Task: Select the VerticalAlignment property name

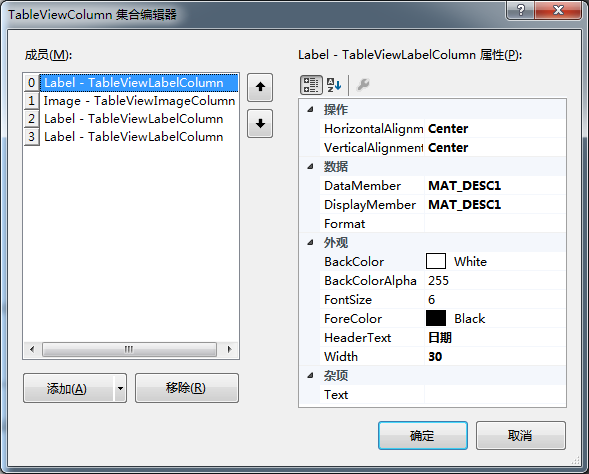Action: tap(373, 148)
